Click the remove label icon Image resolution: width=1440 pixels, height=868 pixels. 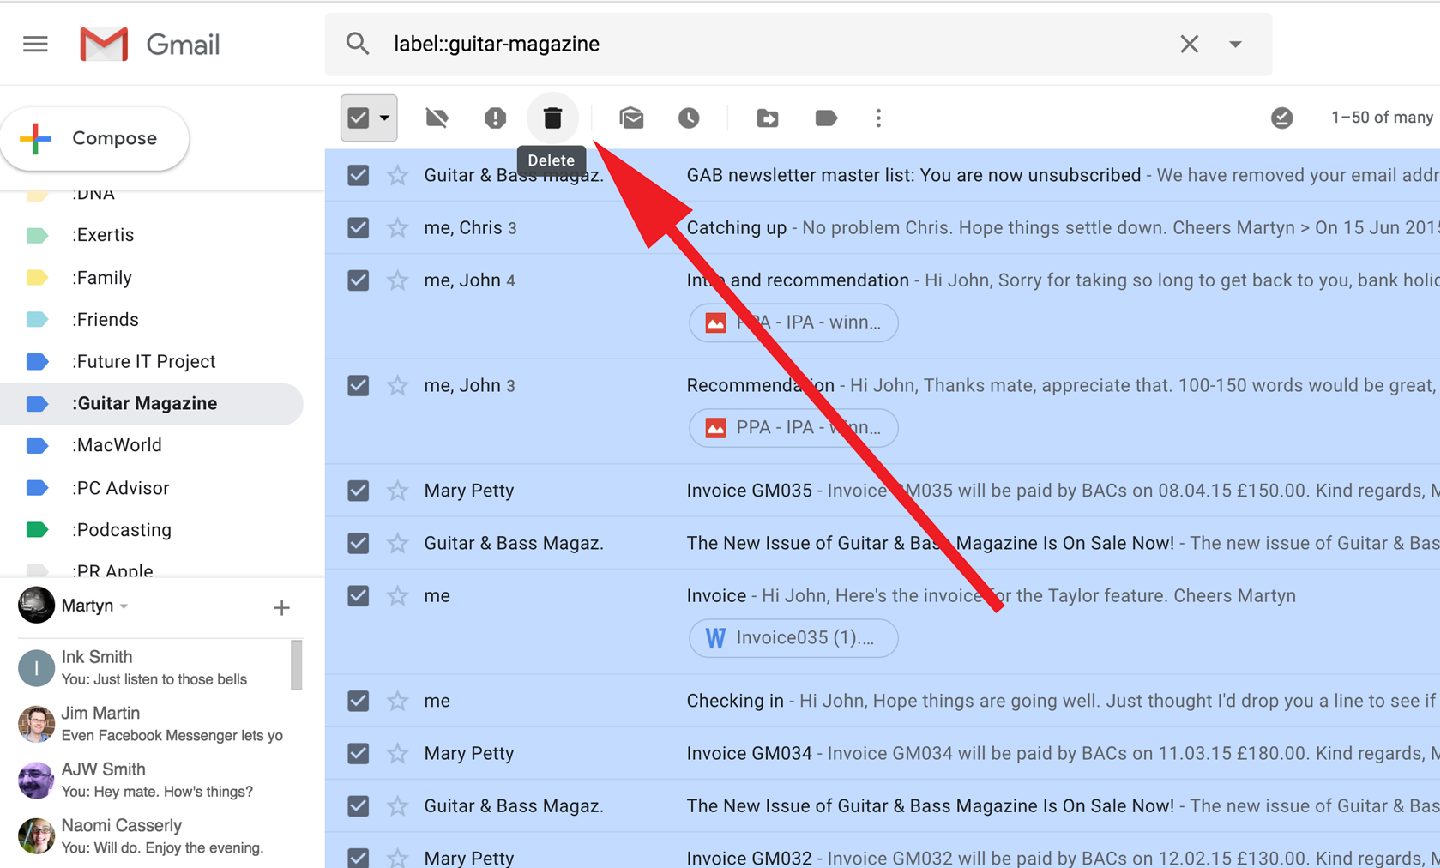pyautogui.click(x=437, y=118)
